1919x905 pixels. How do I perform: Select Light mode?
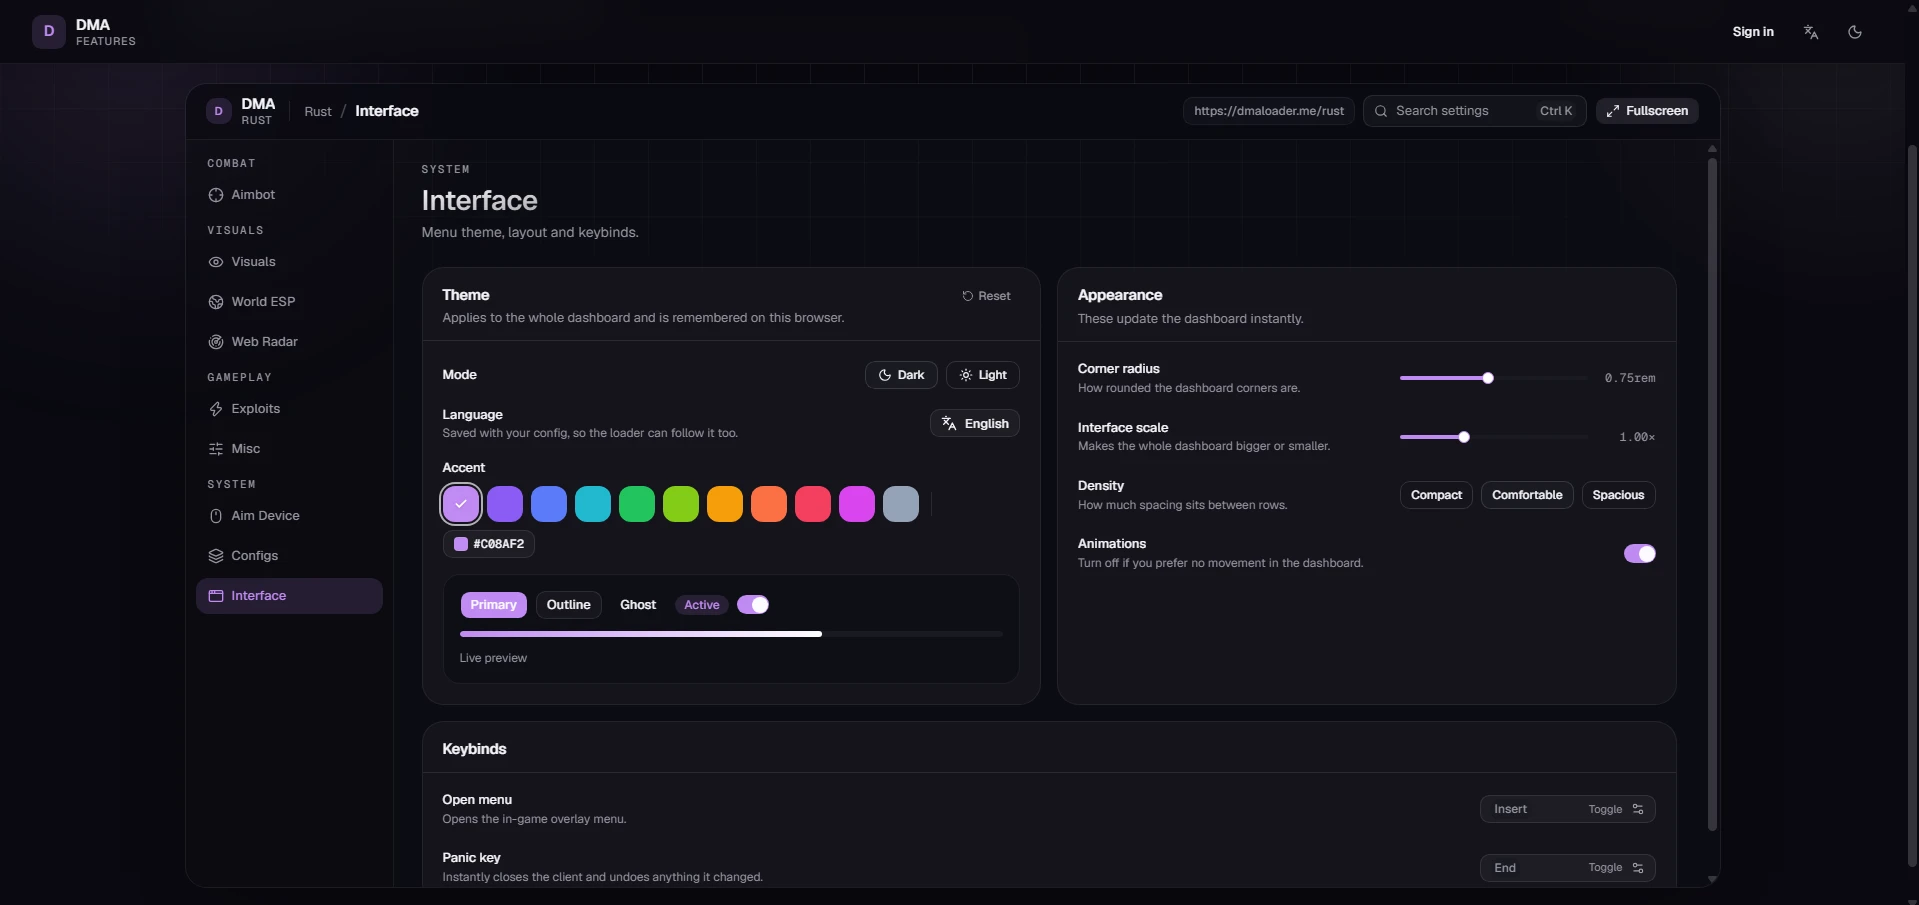983,375
